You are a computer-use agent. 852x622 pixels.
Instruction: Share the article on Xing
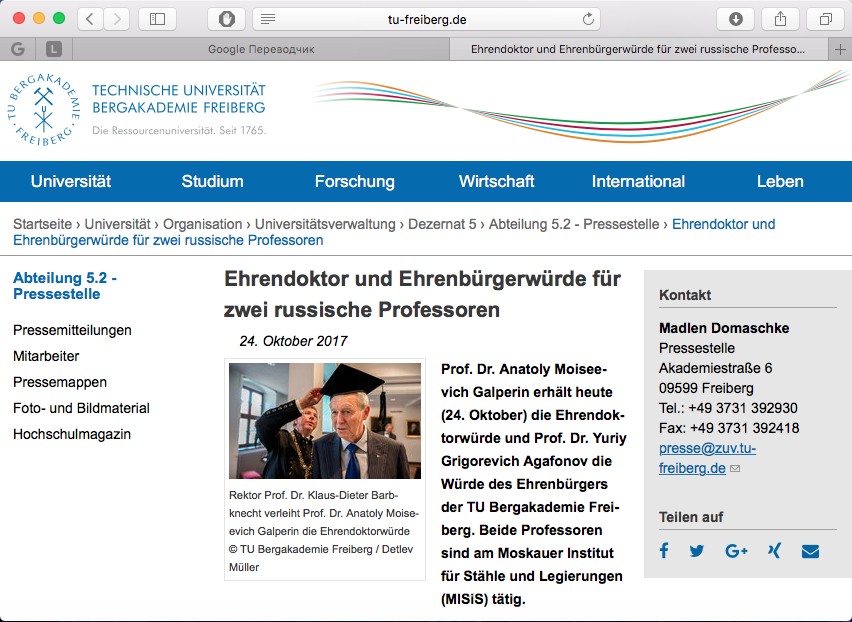tap(774, 551)
